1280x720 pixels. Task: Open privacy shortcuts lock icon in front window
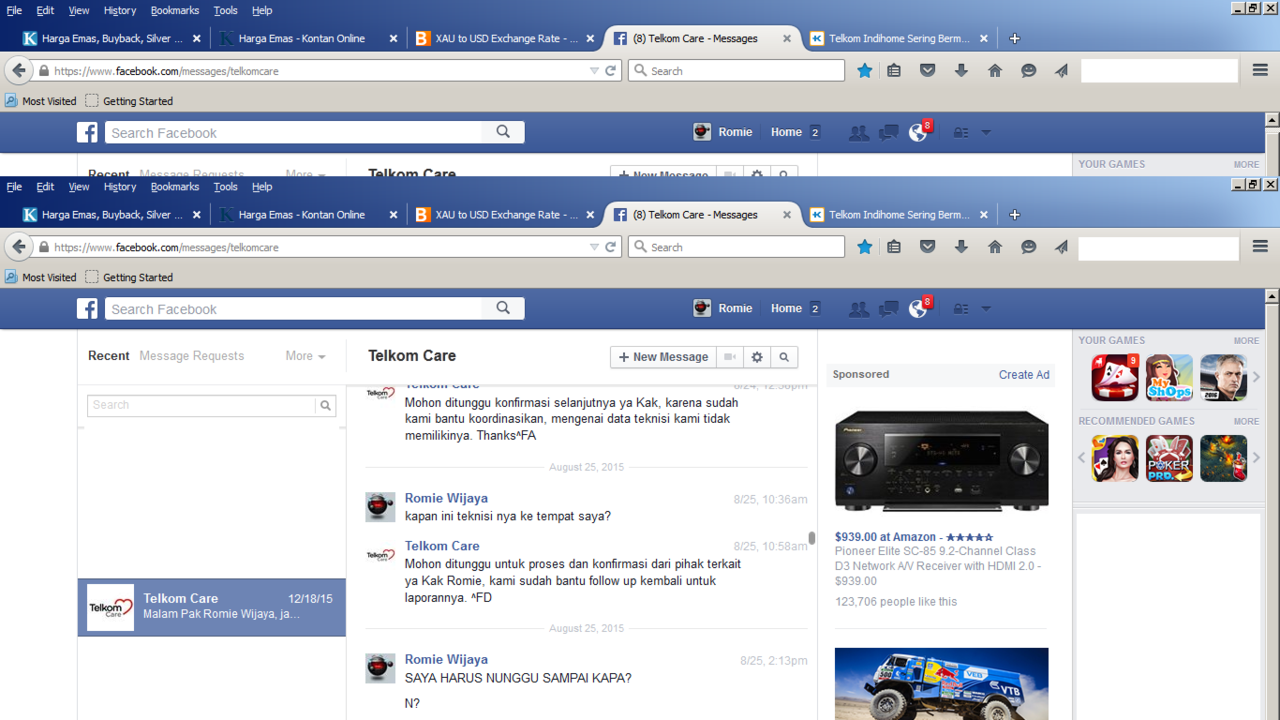tap(960, 309)
